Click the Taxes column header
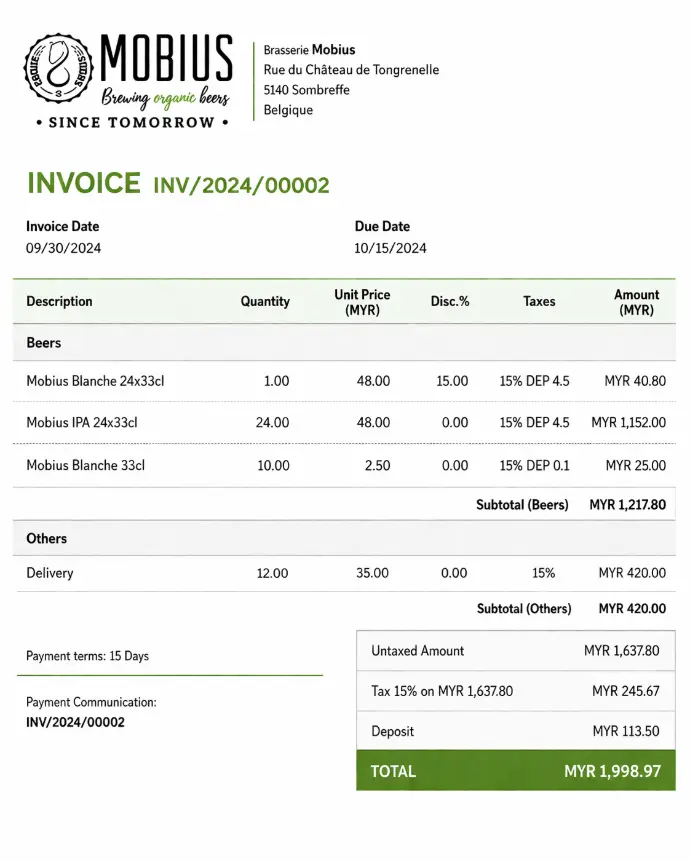The image size is (690, 862). (539, 301)
